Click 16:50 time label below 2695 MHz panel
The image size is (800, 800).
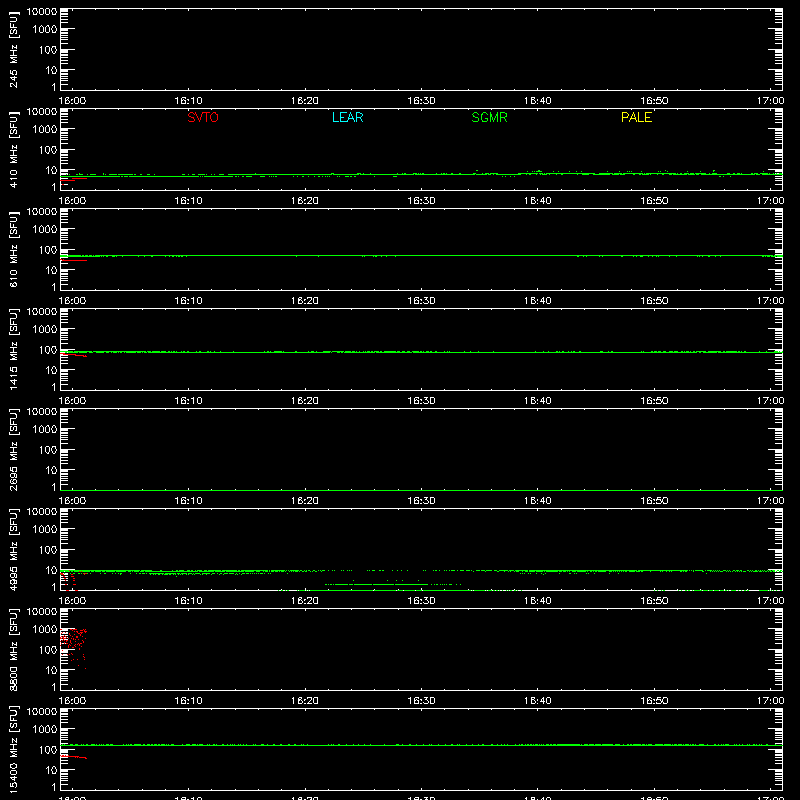tap(654, 501)
